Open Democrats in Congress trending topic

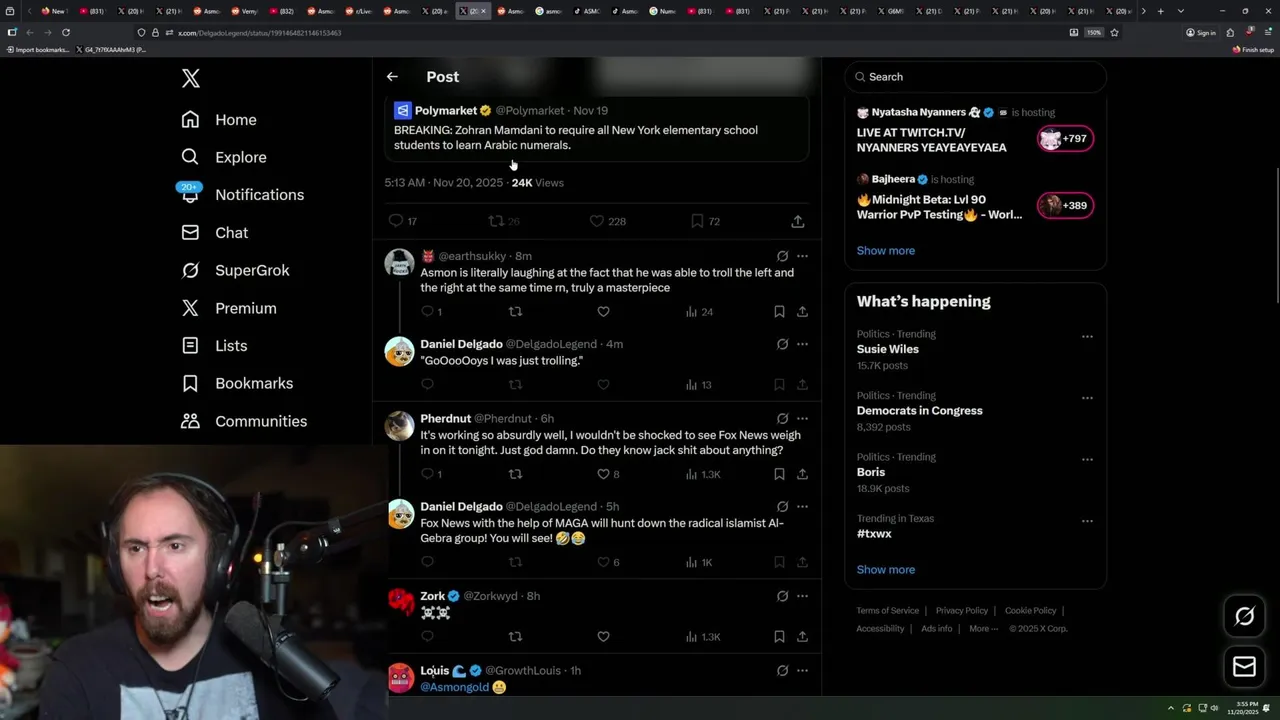click(919, 411)
